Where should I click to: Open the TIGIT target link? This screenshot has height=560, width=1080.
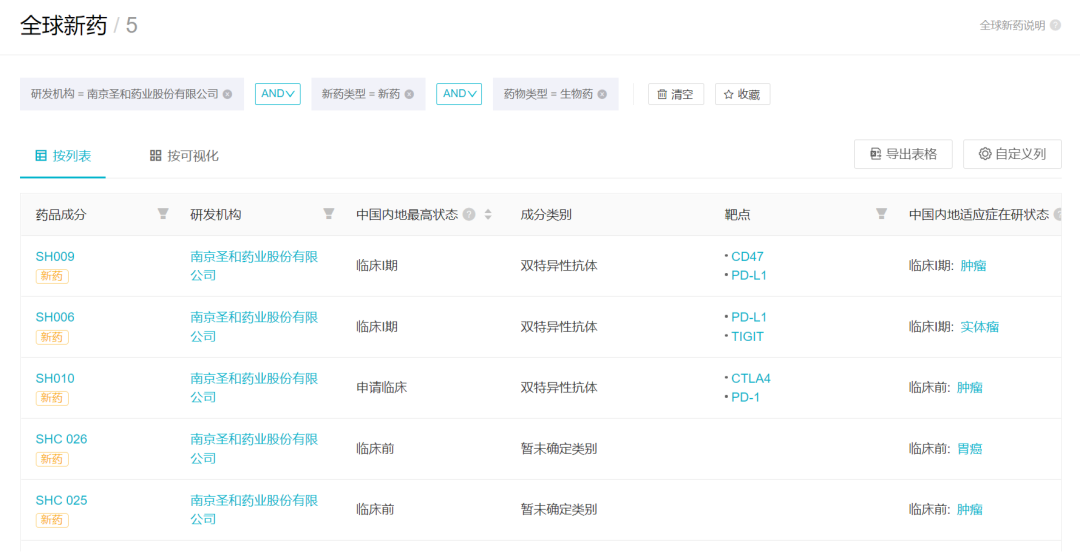tap(747, 336)
